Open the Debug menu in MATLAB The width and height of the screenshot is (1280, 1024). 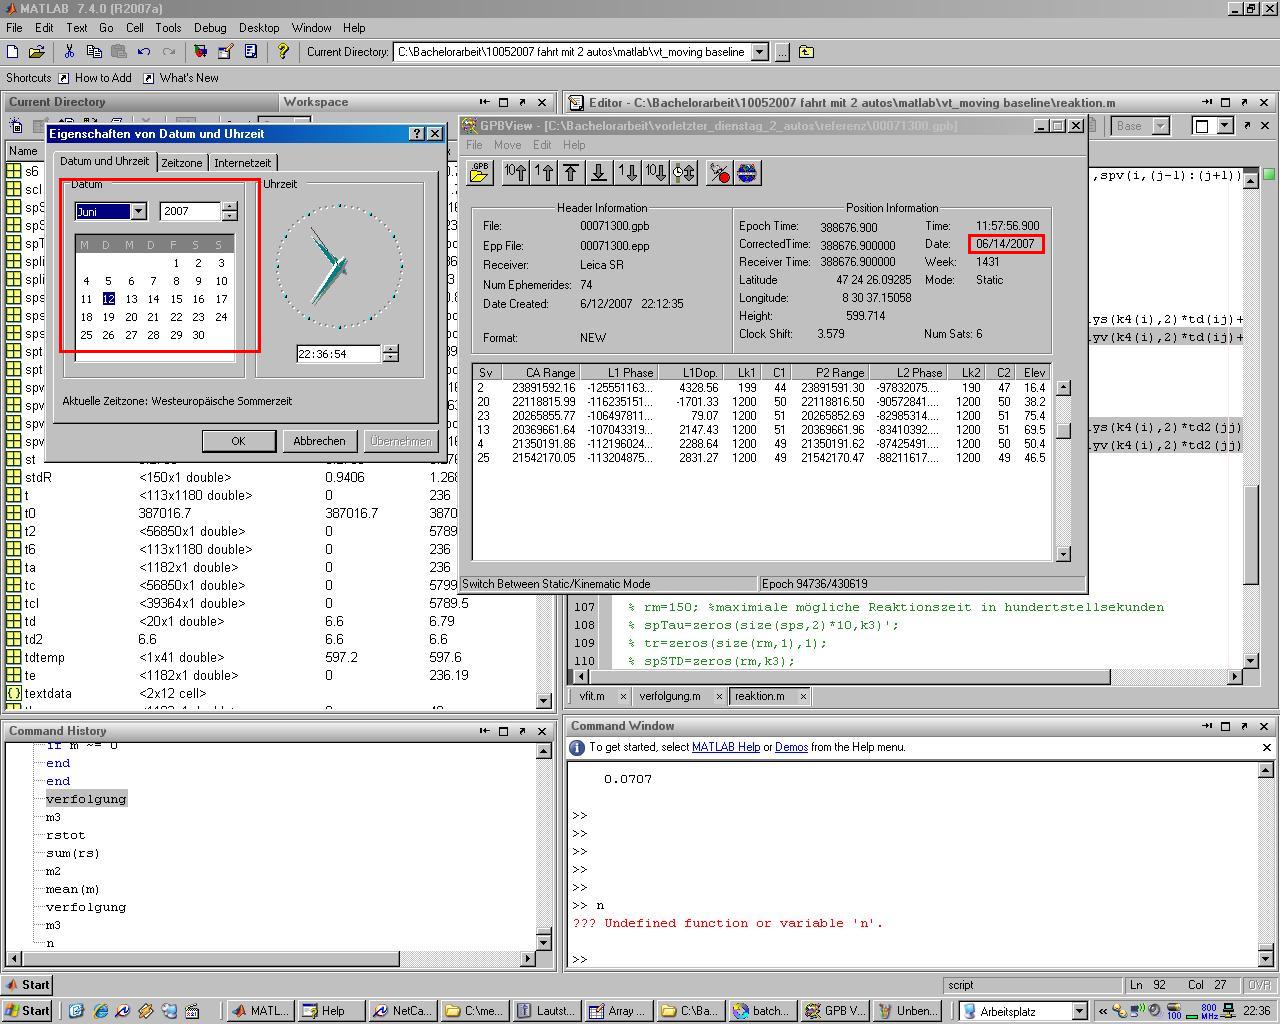coord(210,28)
